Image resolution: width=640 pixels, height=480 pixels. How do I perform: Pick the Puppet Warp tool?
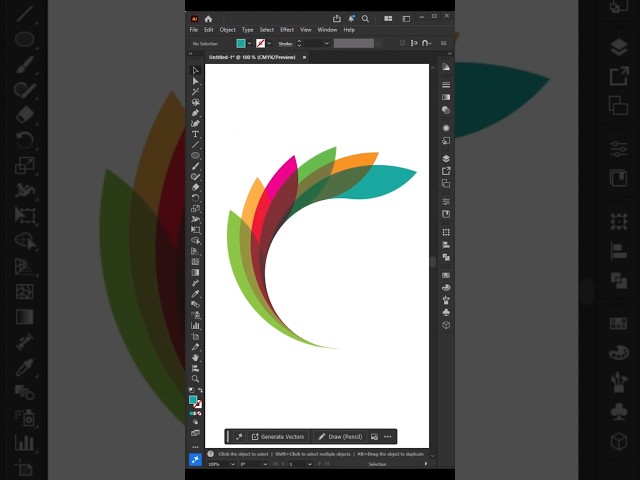tap(196, 219)
